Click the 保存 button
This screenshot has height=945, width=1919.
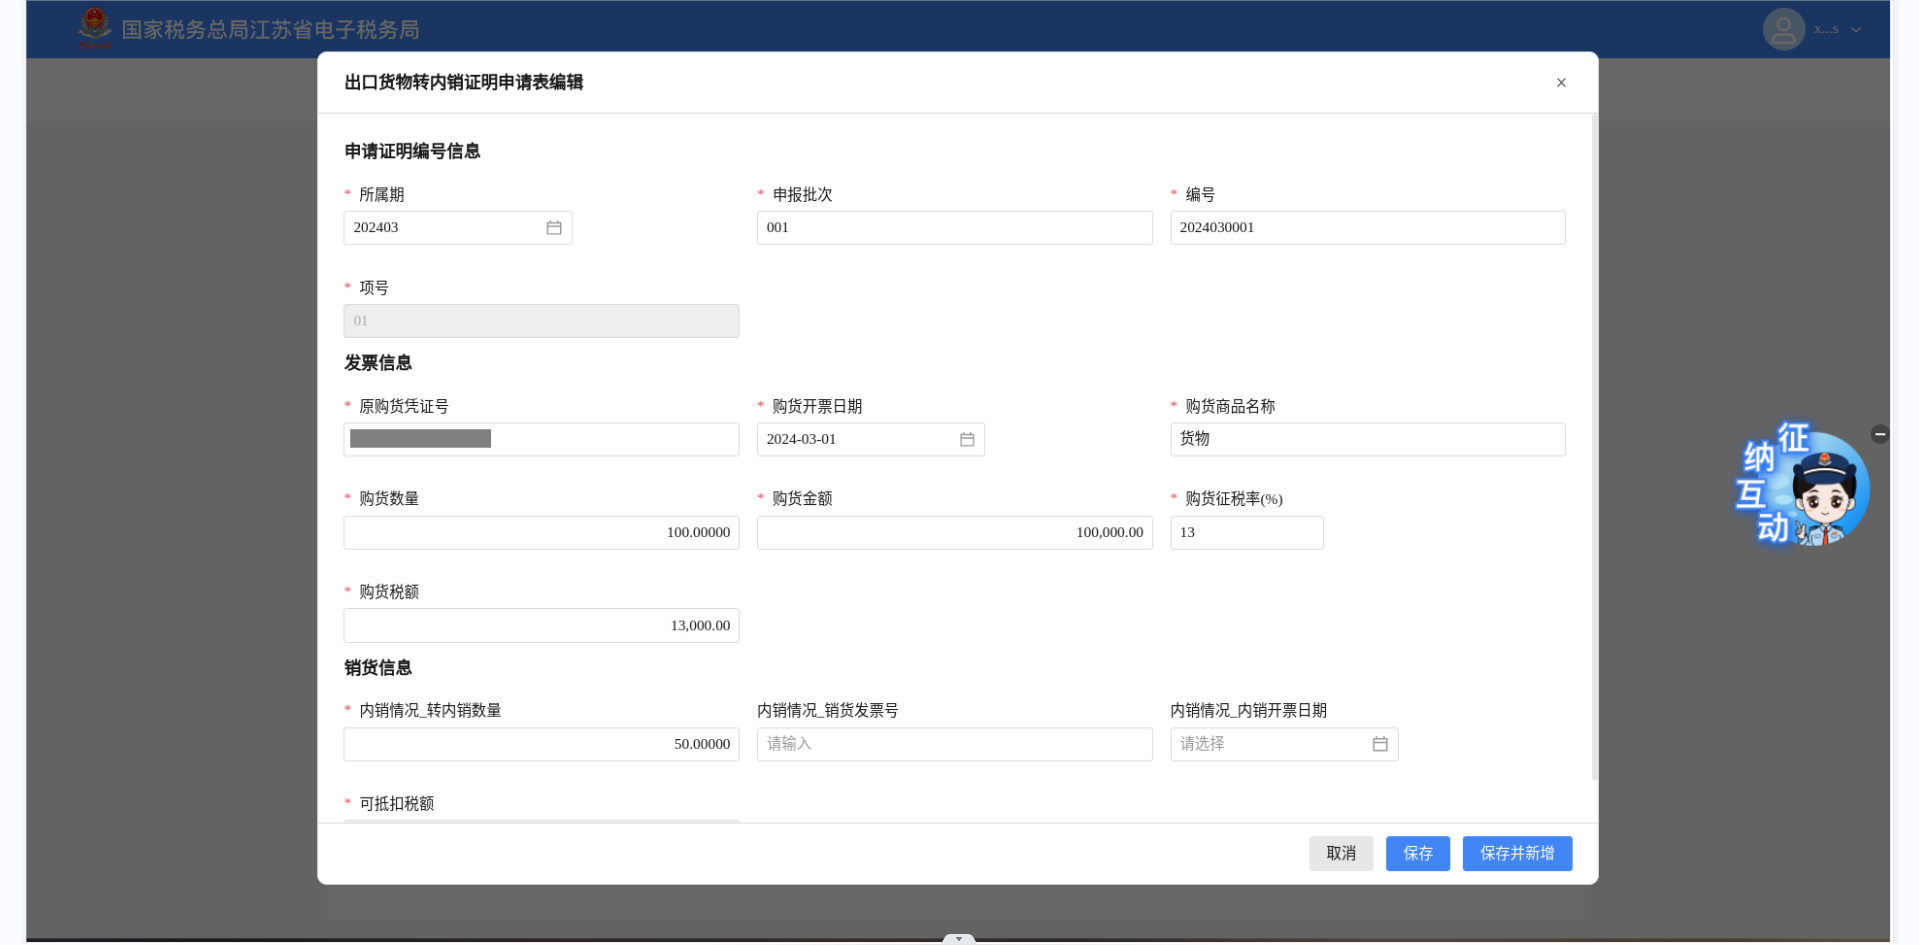1417,853
